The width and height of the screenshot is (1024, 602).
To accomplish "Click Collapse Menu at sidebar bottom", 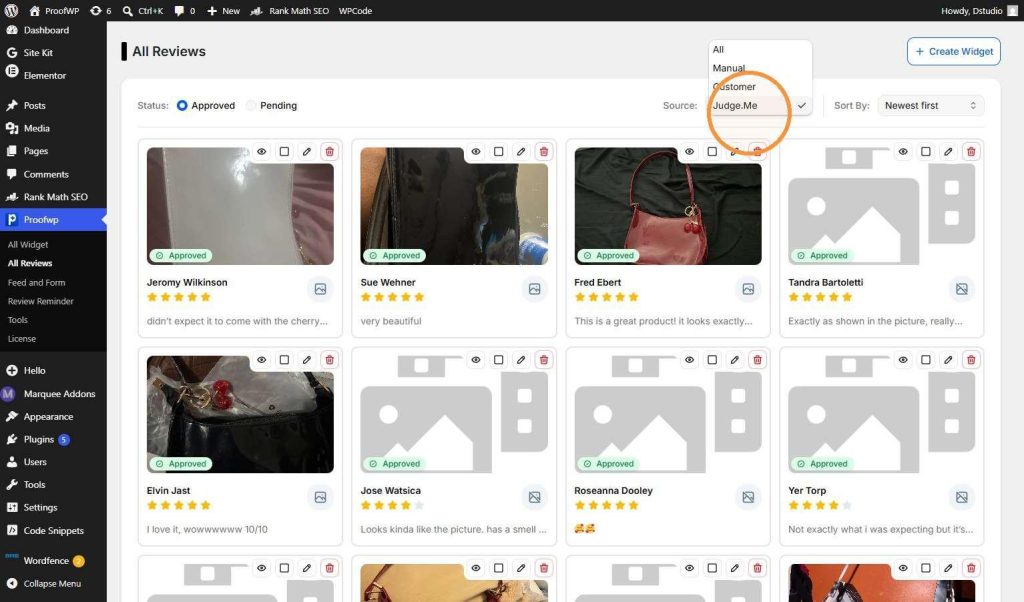I will [54, 583].
